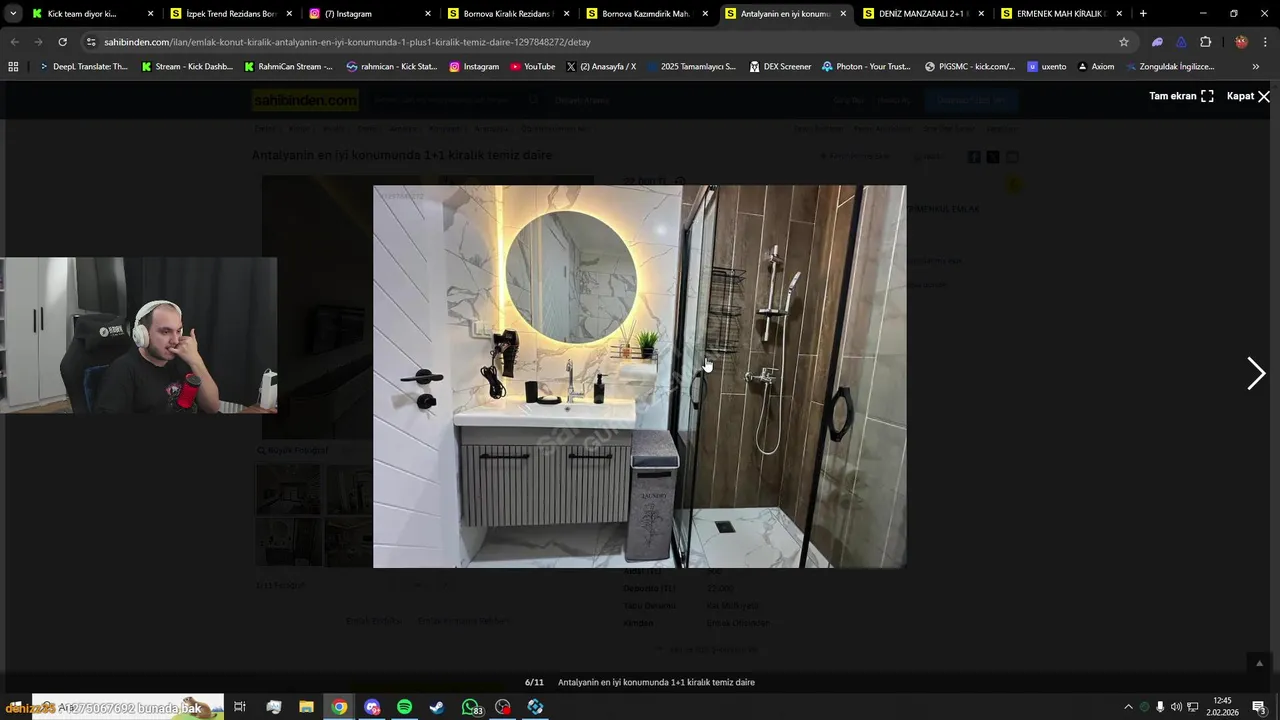Viewport: 1280px width, 720px height.
Task: Open the clock showing 12:45
Action: [x=1221, y=706]
